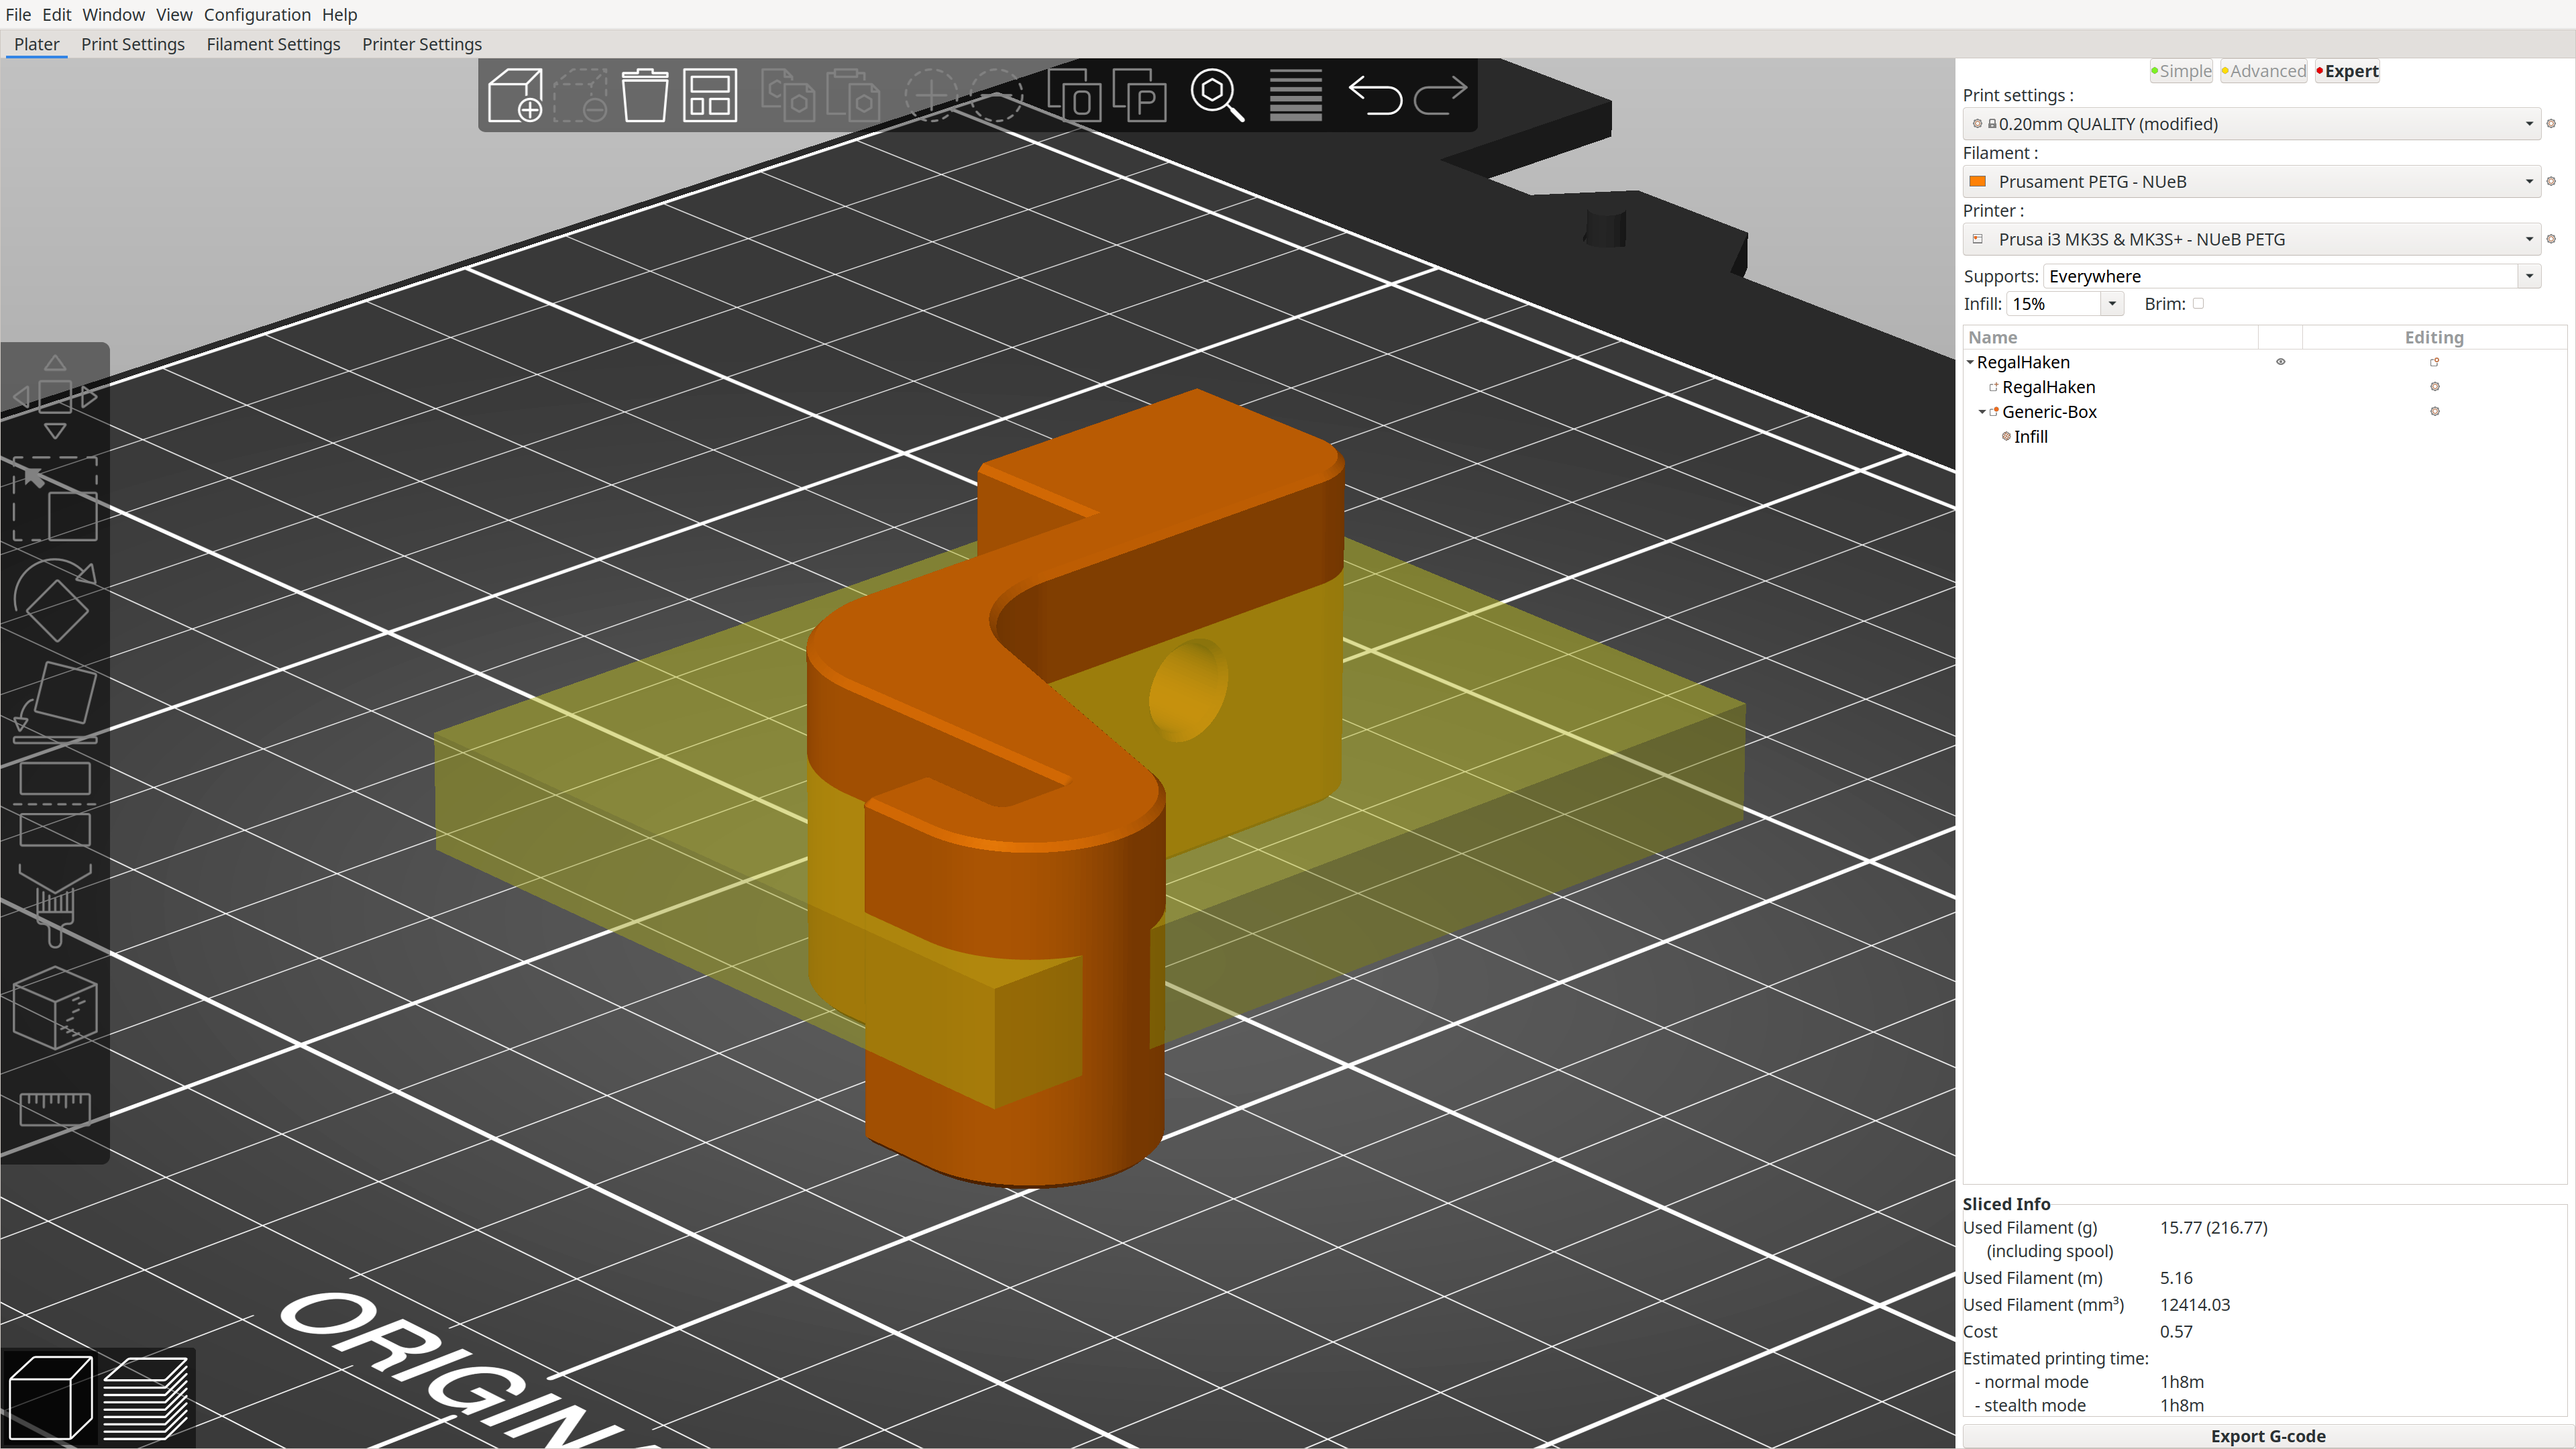Click settings gear for RegalHaken part

(2435, 387)
